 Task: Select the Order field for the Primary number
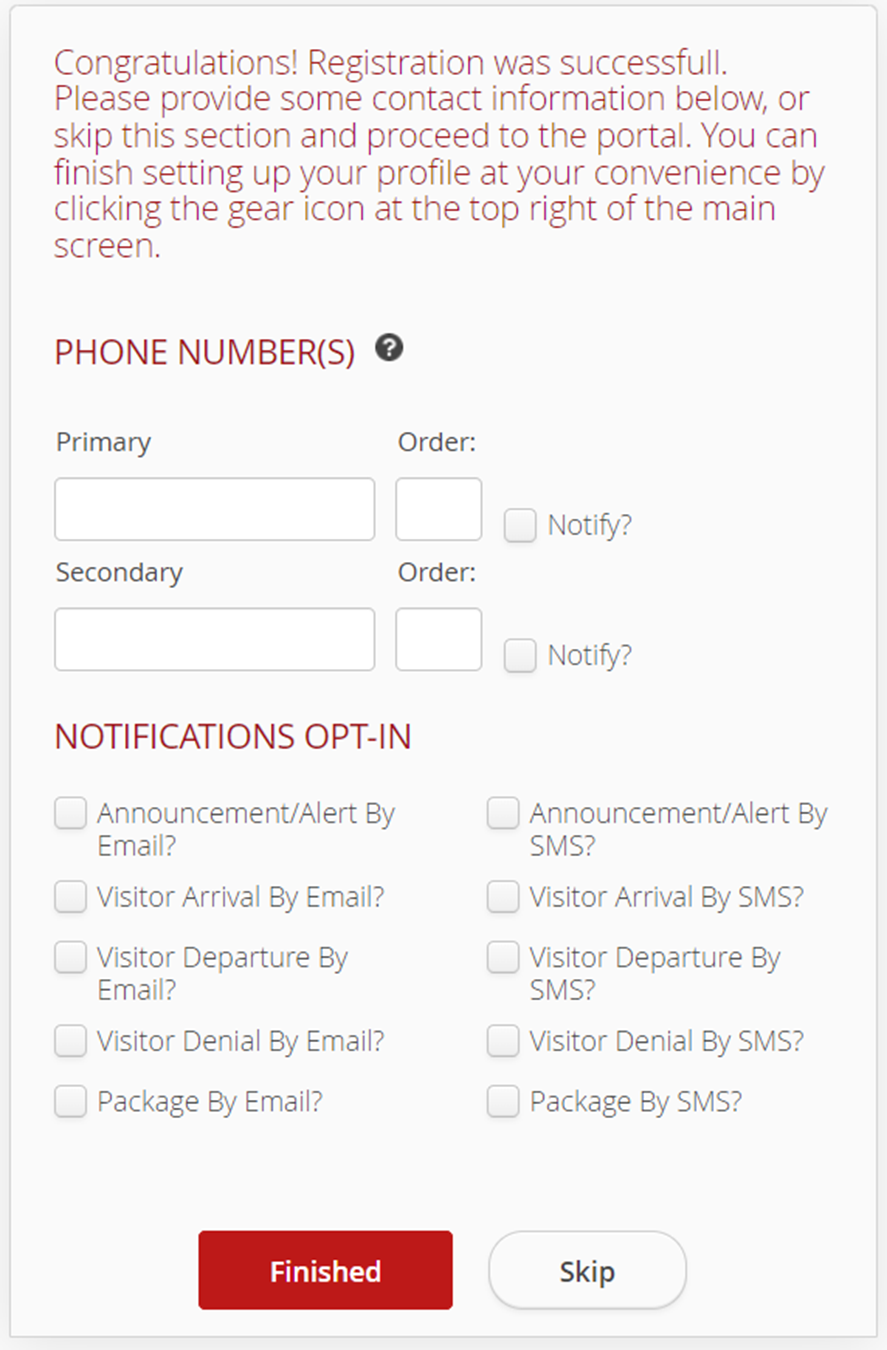click(438, 508)
